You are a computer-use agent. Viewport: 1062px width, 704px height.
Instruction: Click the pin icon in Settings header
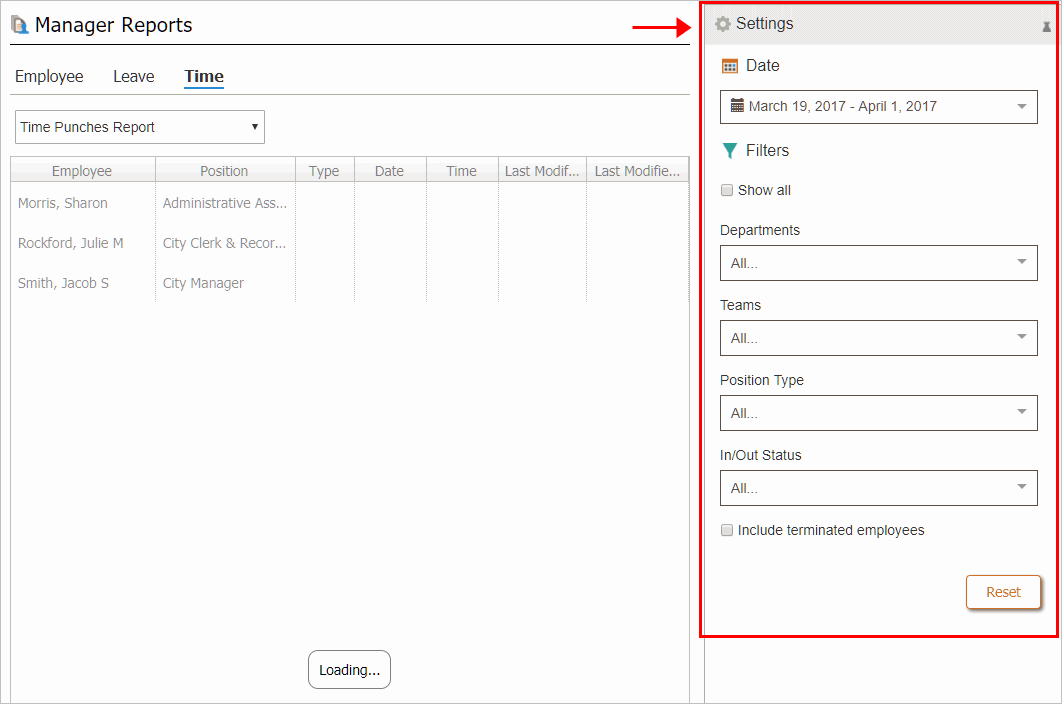pos(1046,27)
